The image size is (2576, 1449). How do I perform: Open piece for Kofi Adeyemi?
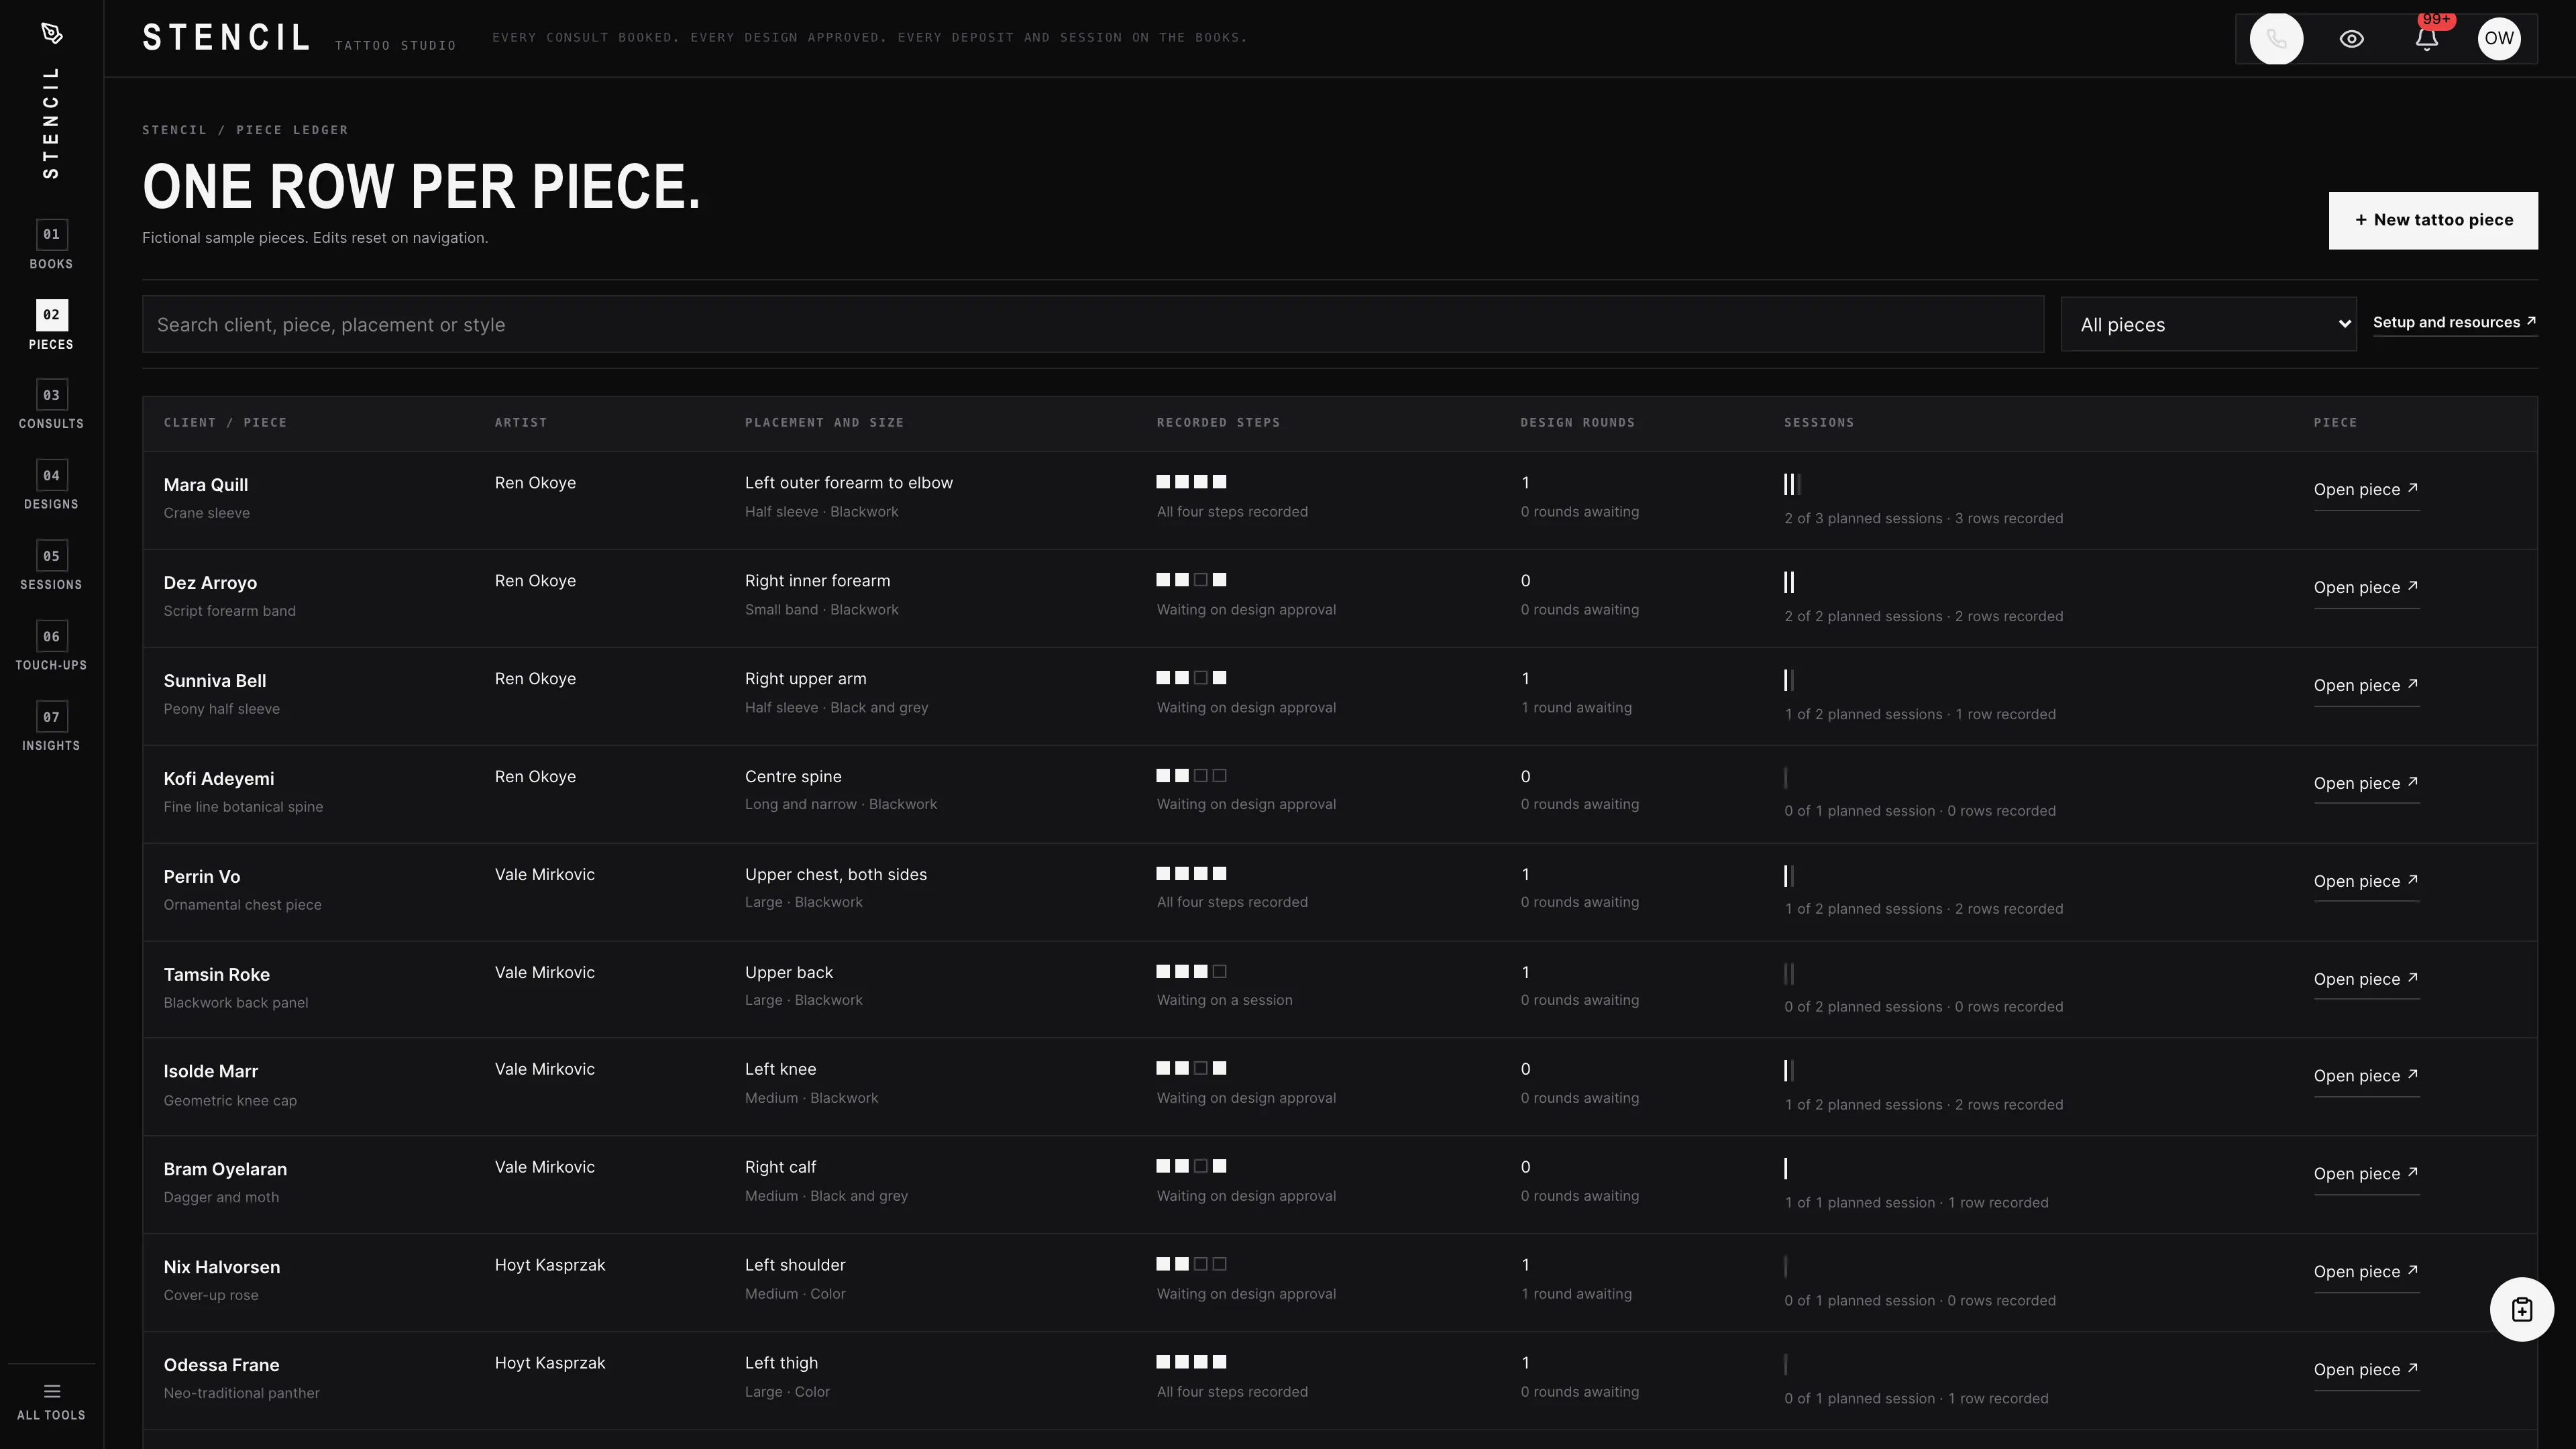point(2366,784)
